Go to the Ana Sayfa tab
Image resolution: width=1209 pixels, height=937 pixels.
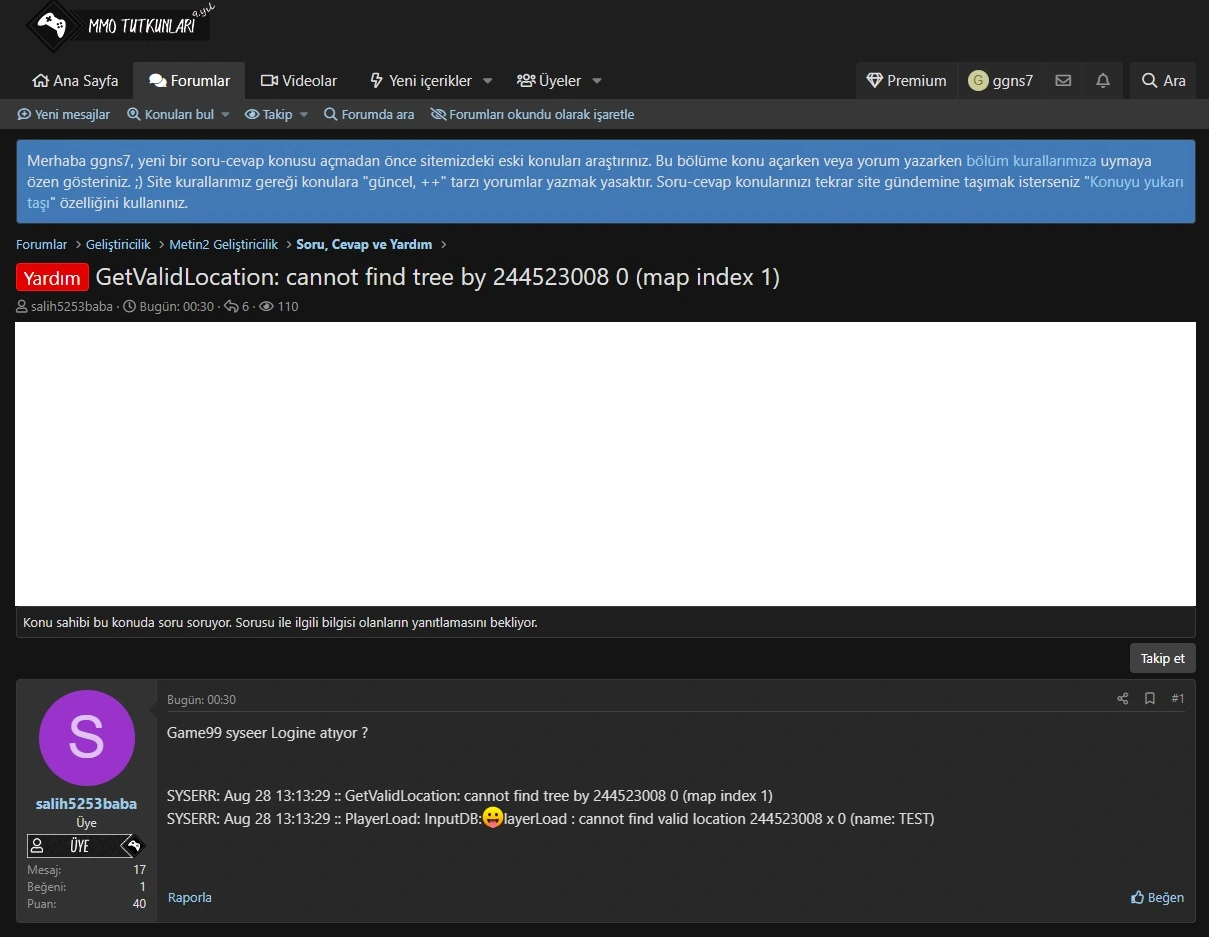click(75, 81)
